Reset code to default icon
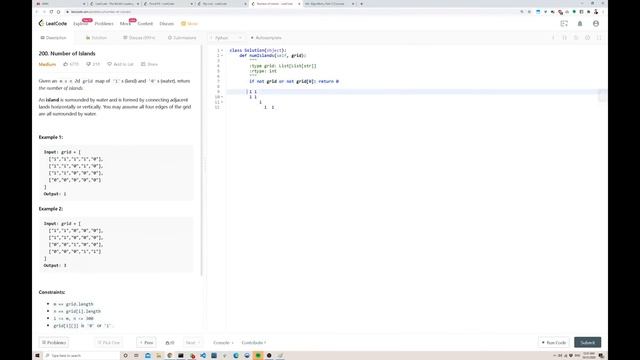Screen dimensions: 640x360 (x=576, y=38)
